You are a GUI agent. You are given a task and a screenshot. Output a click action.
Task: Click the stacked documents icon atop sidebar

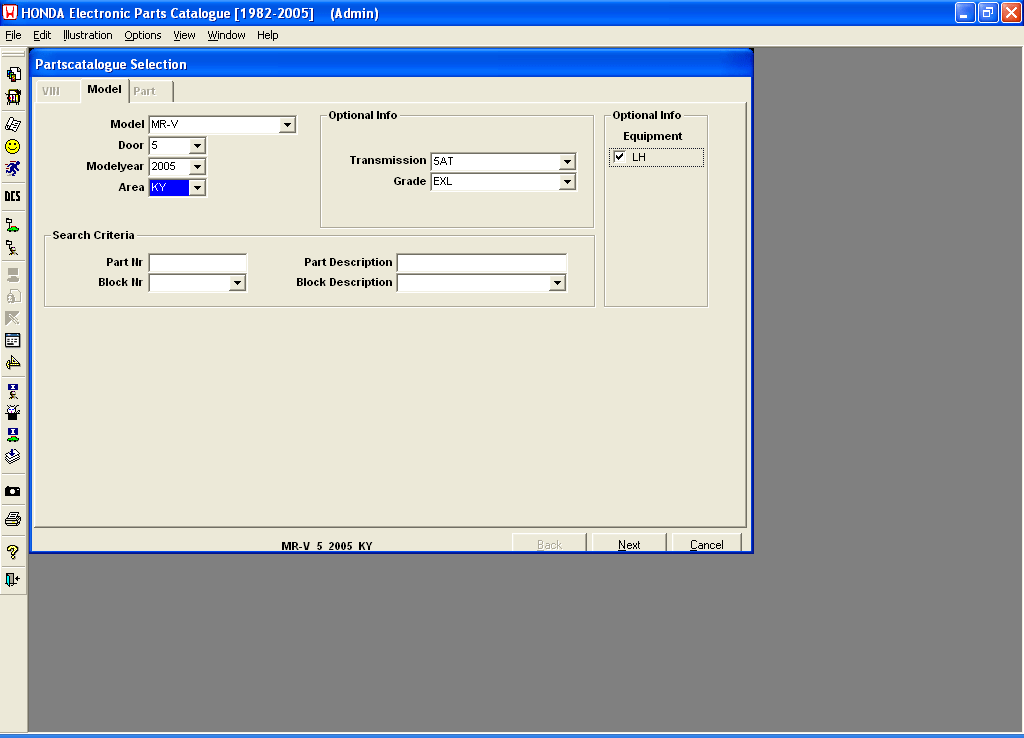(x=13, y=74)
